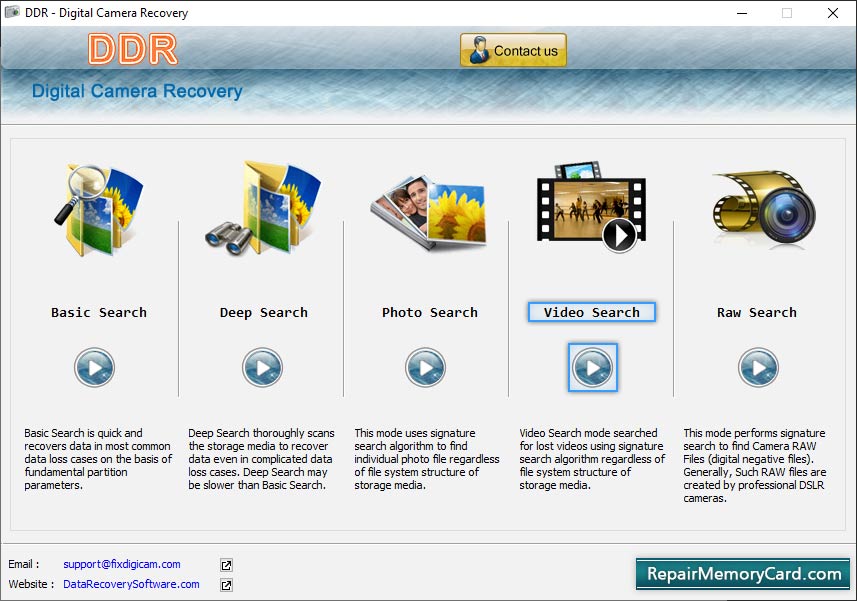
Task: Start Photo Search with its play button
Action: (x=425, y=367)
